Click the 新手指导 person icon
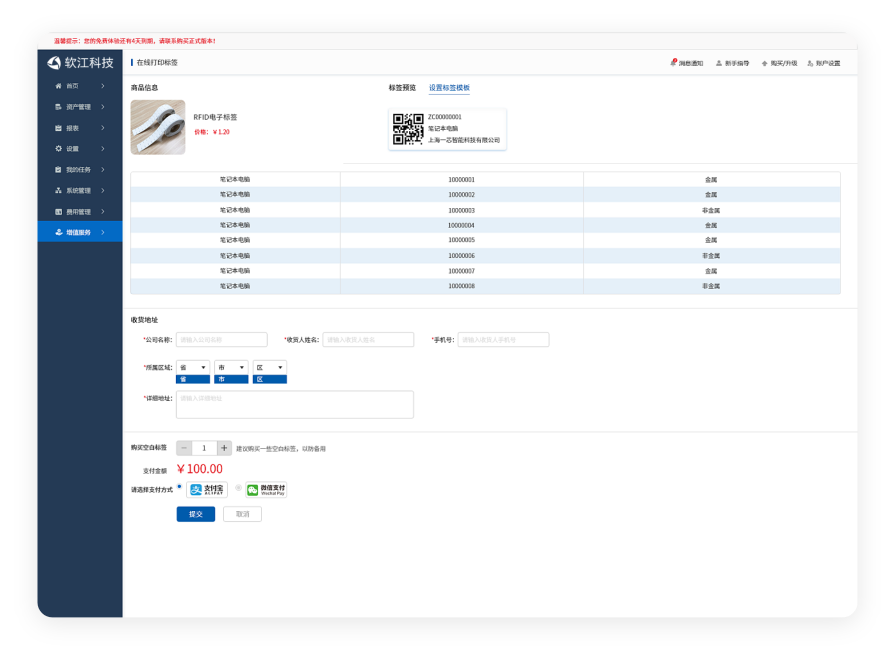Viewport: 895px width, 660px height. (719, 63)
